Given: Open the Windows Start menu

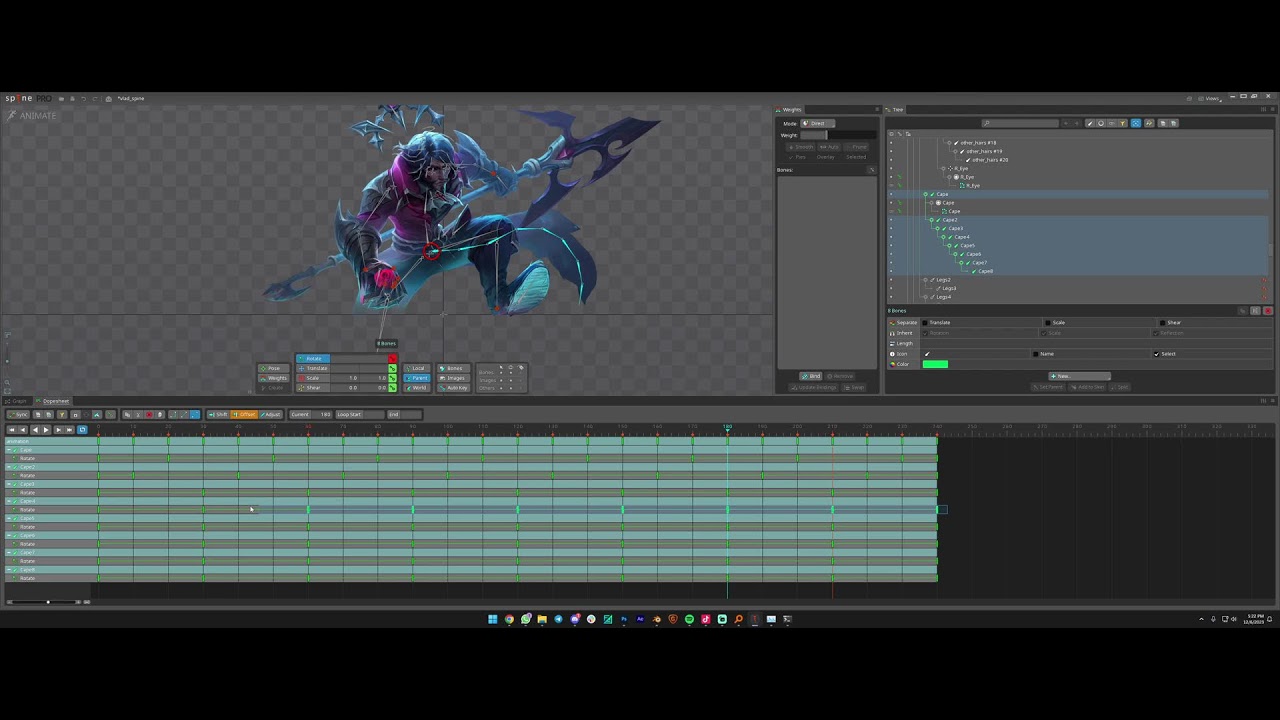Looking at the screenshot, I should click(x=492, y=619).
